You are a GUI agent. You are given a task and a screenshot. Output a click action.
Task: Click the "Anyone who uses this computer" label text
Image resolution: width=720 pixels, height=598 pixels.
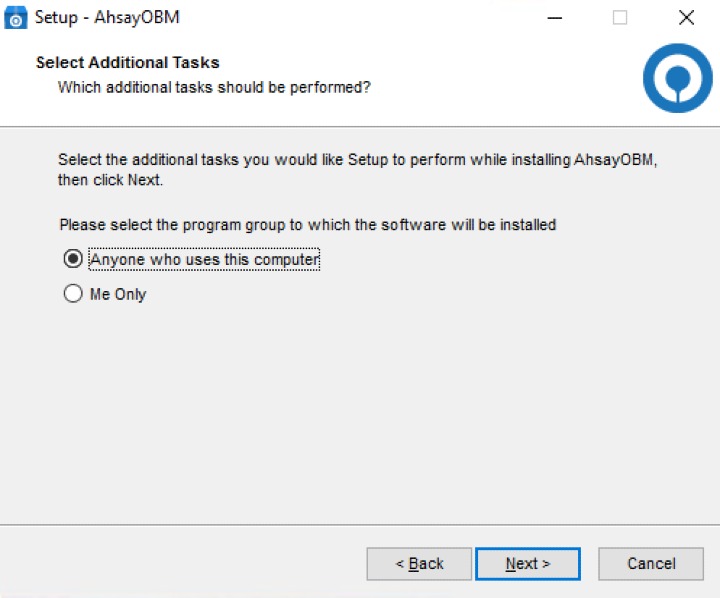pos(204,260)
